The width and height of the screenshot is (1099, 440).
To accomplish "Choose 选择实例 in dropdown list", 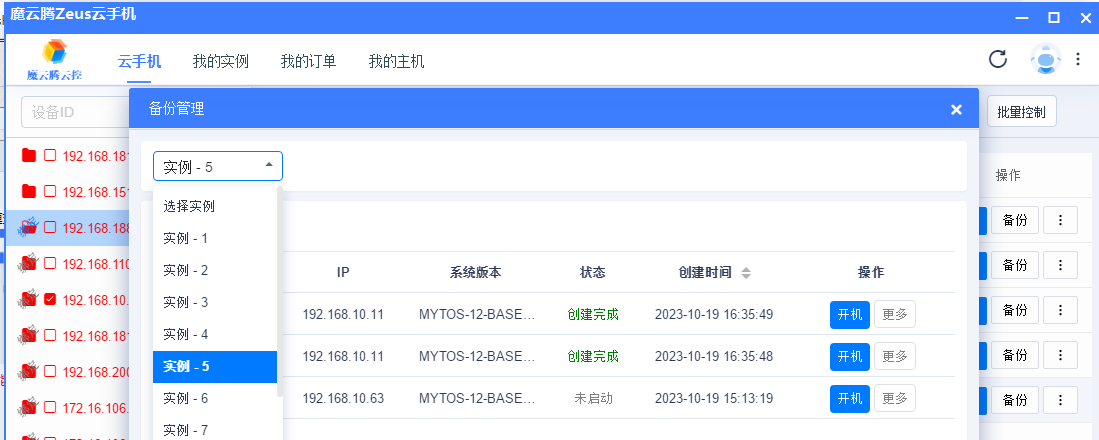I will [x=215, y=207].
